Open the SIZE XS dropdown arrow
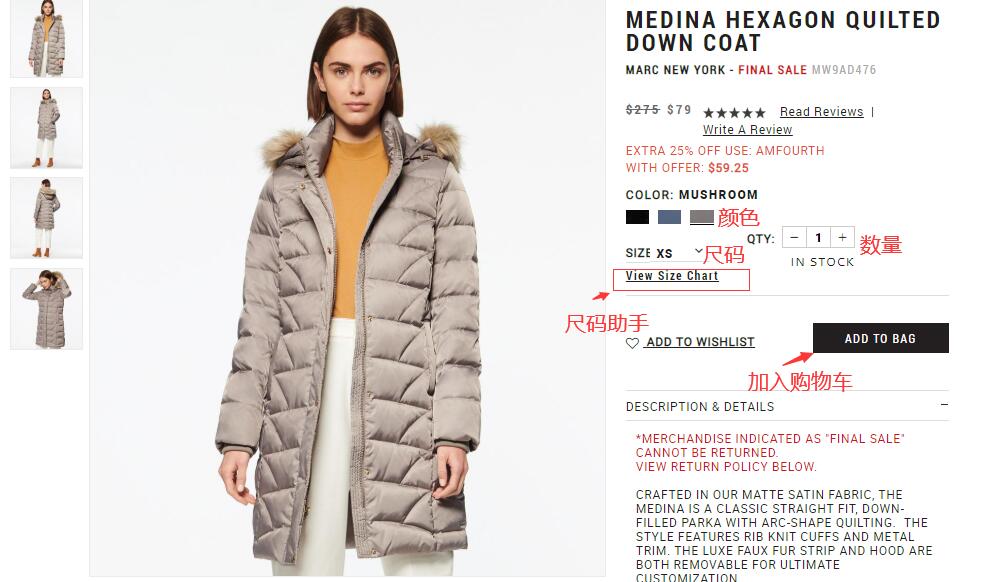Image resolution: width=982 pixels, height=582 pixels. (x=699, y=251)
